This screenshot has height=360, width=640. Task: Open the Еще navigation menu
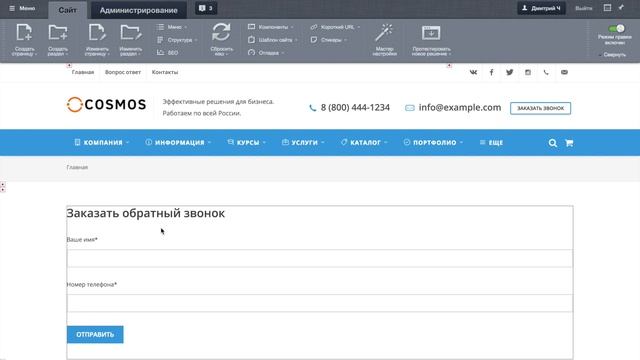491,142
